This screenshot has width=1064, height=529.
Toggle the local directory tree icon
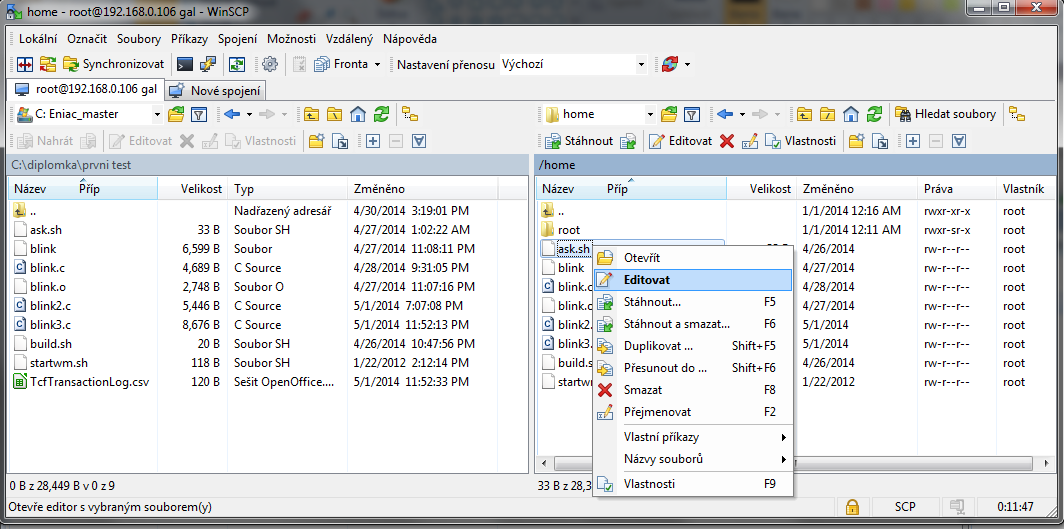[x=410, y=114]
